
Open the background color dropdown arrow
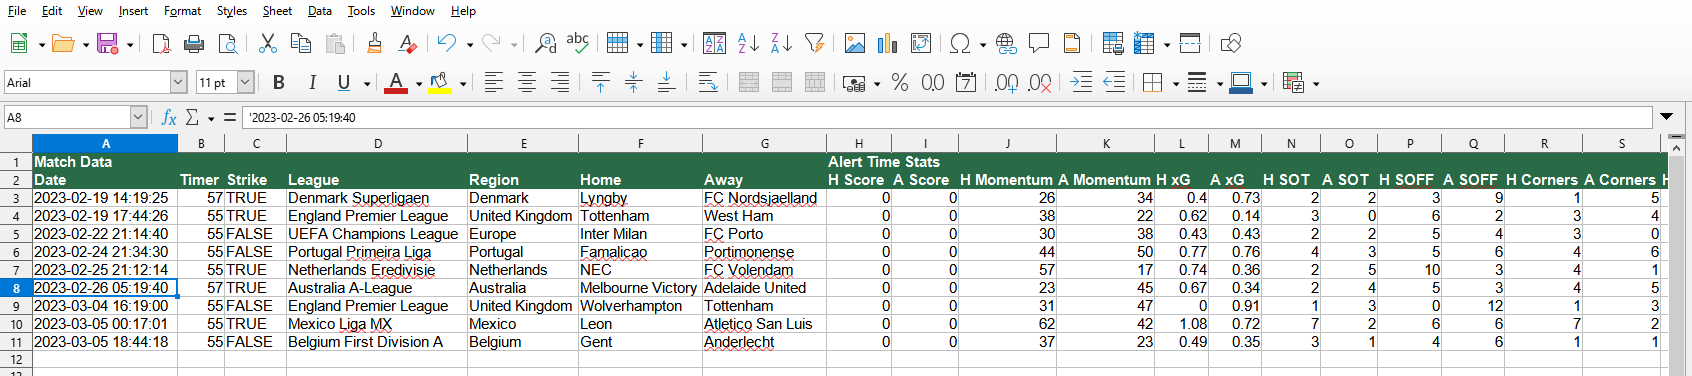click(463, 83)
